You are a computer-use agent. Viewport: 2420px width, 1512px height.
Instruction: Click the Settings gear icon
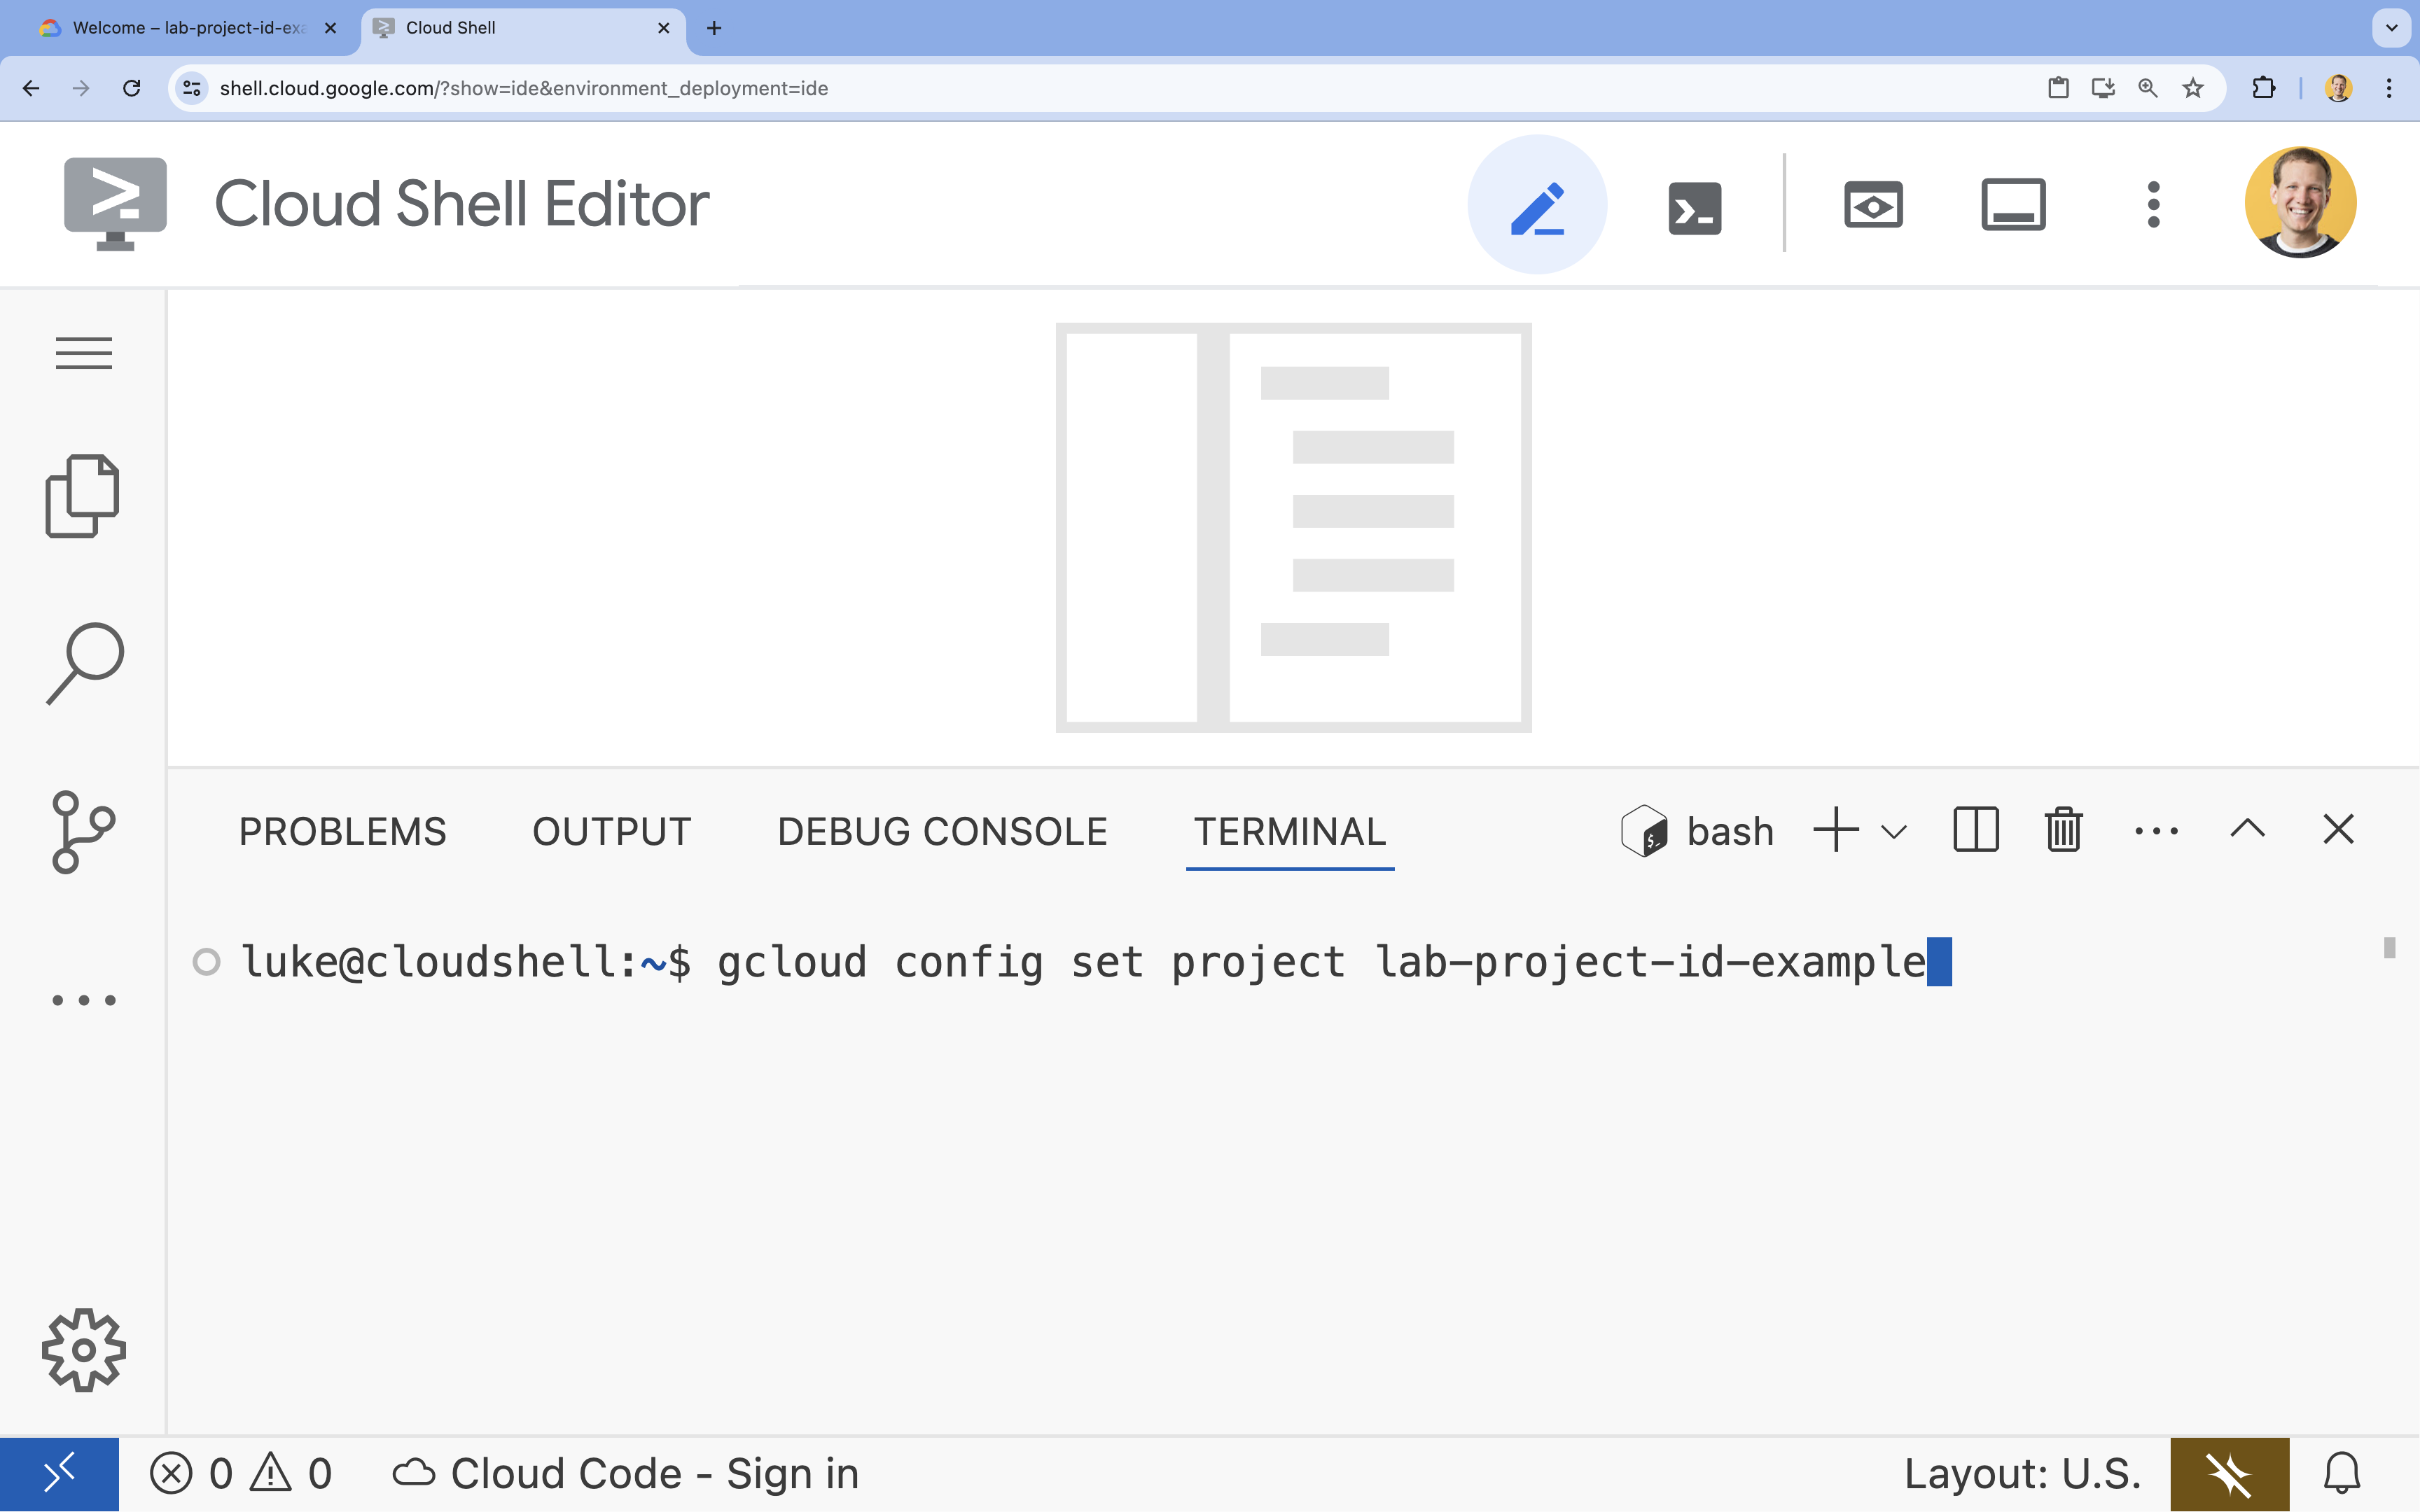(x=82, y=1350)
